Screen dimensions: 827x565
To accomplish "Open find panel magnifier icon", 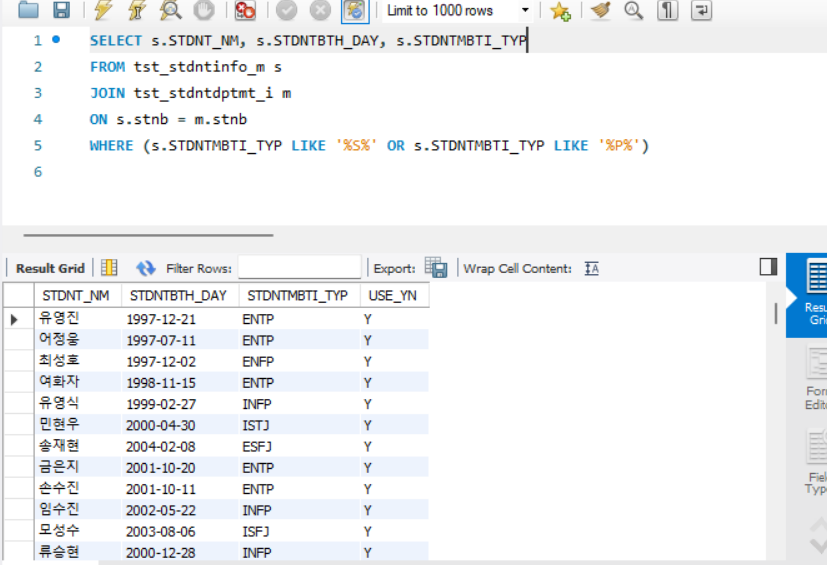I will pyautogui.click(x=633, y=10).
